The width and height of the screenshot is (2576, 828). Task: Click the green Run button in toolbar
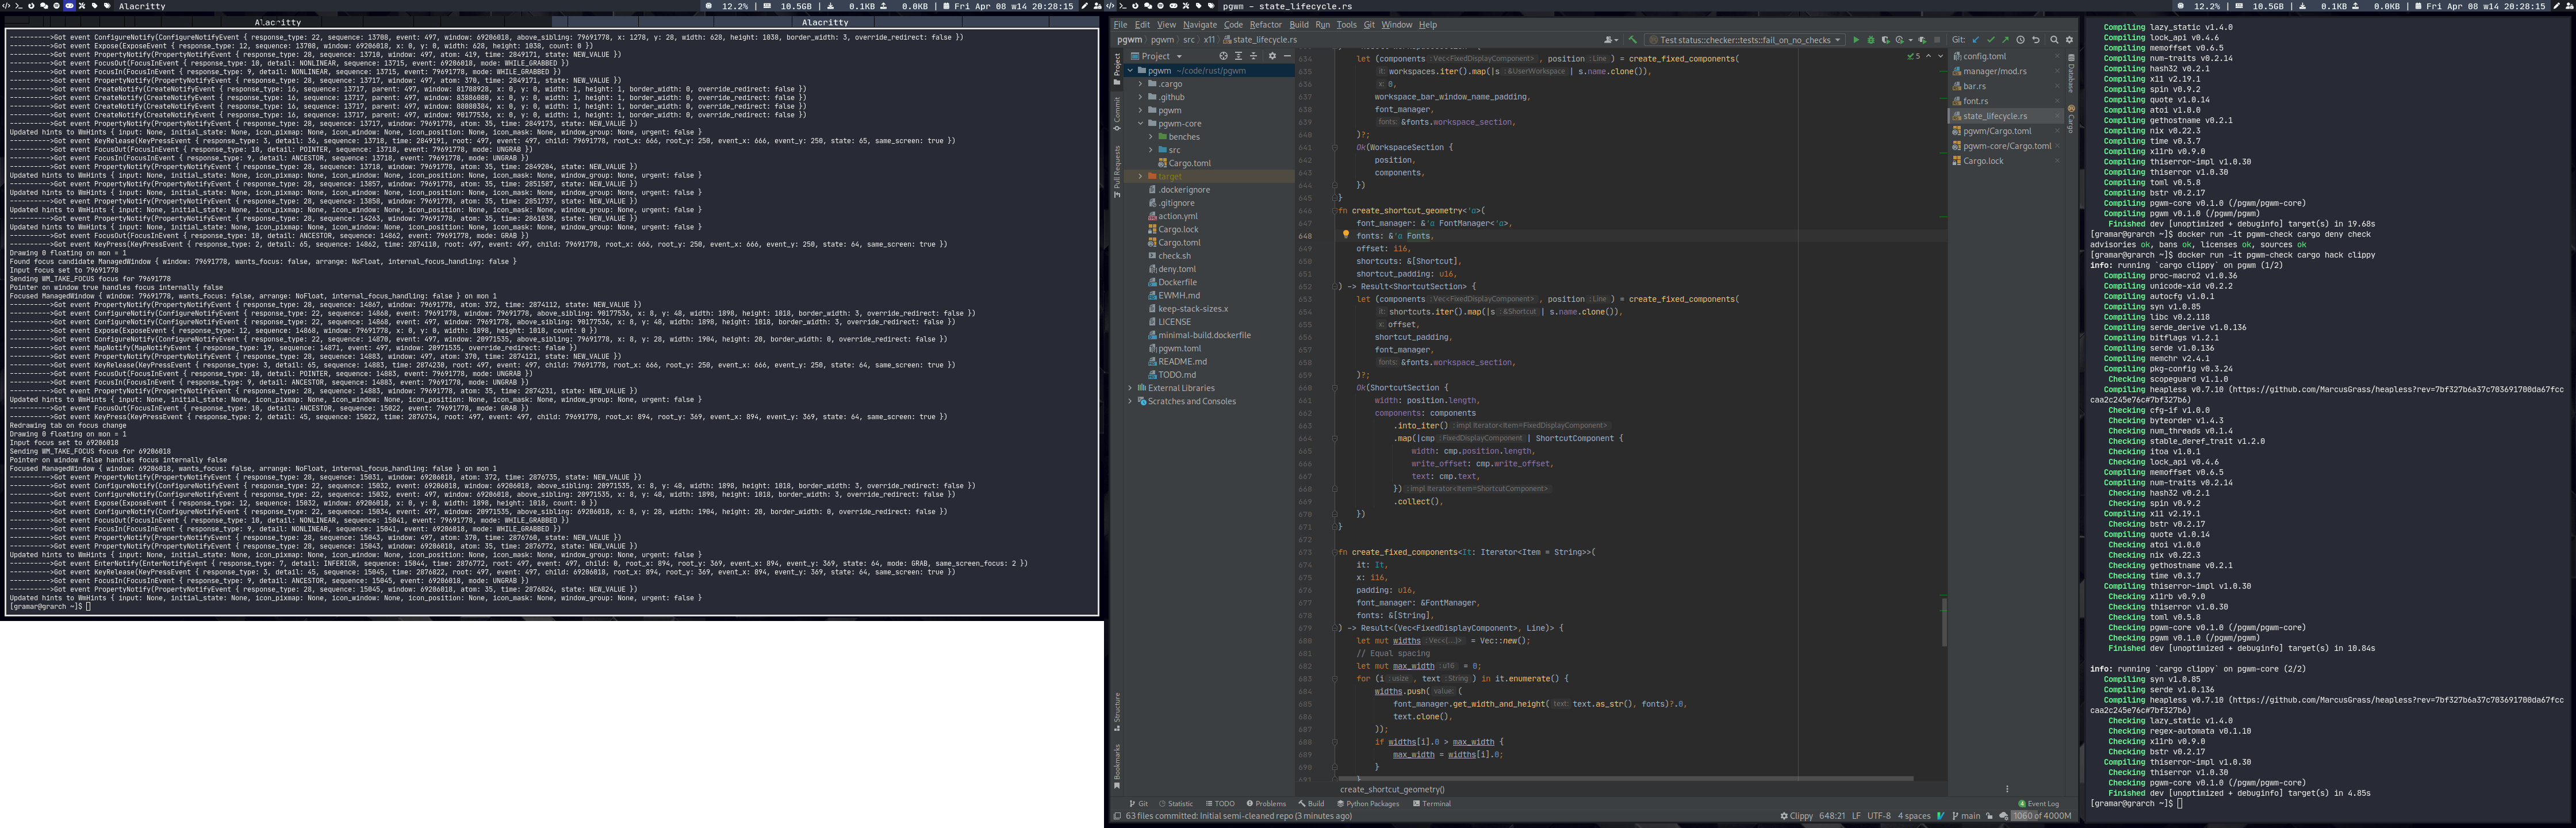click(x=1856, y=40)
